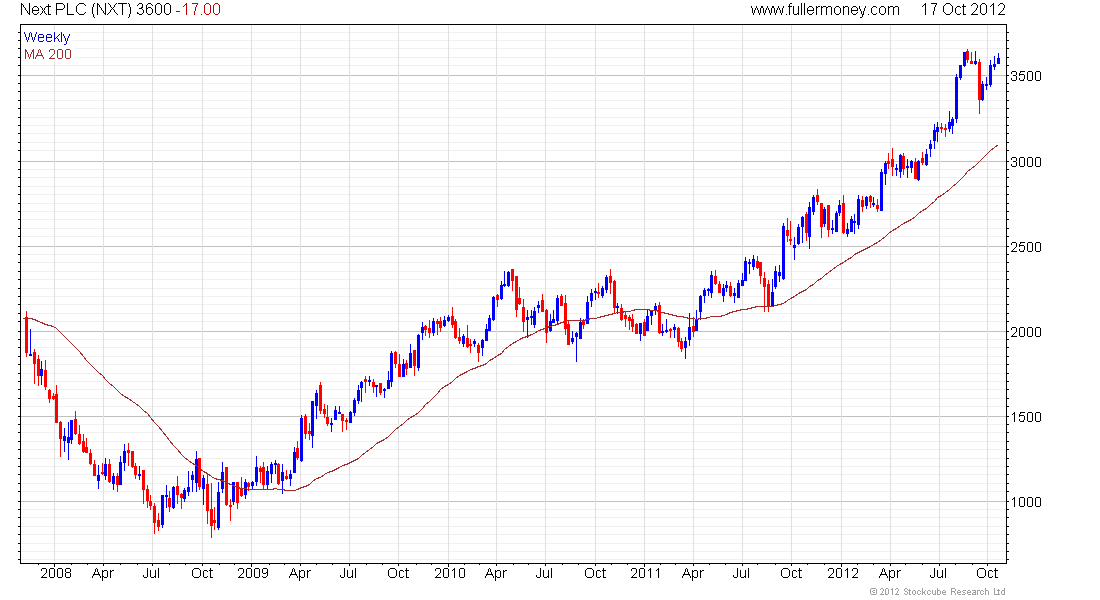Click the '2011' year label on time axis

click(645, 573)
